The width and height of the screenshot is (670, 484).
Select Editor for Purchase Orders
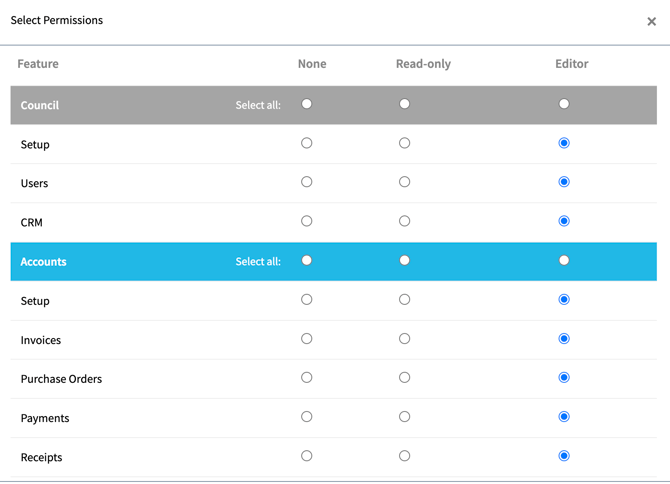click(x=564, y=378)
